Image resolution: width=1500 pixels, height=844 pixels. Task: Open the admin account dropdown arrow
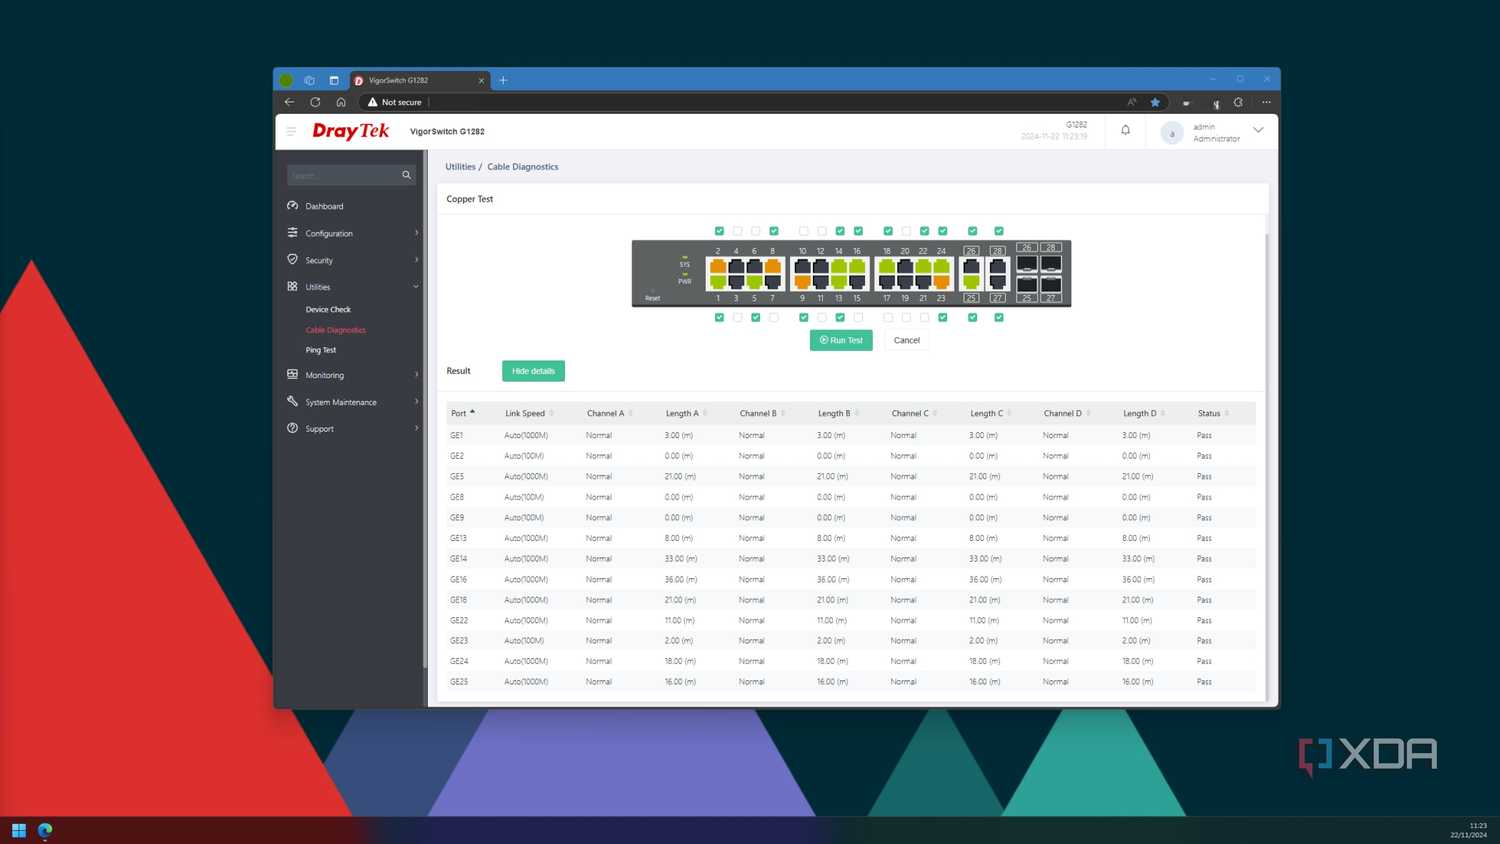click(x=1258, y=130)
